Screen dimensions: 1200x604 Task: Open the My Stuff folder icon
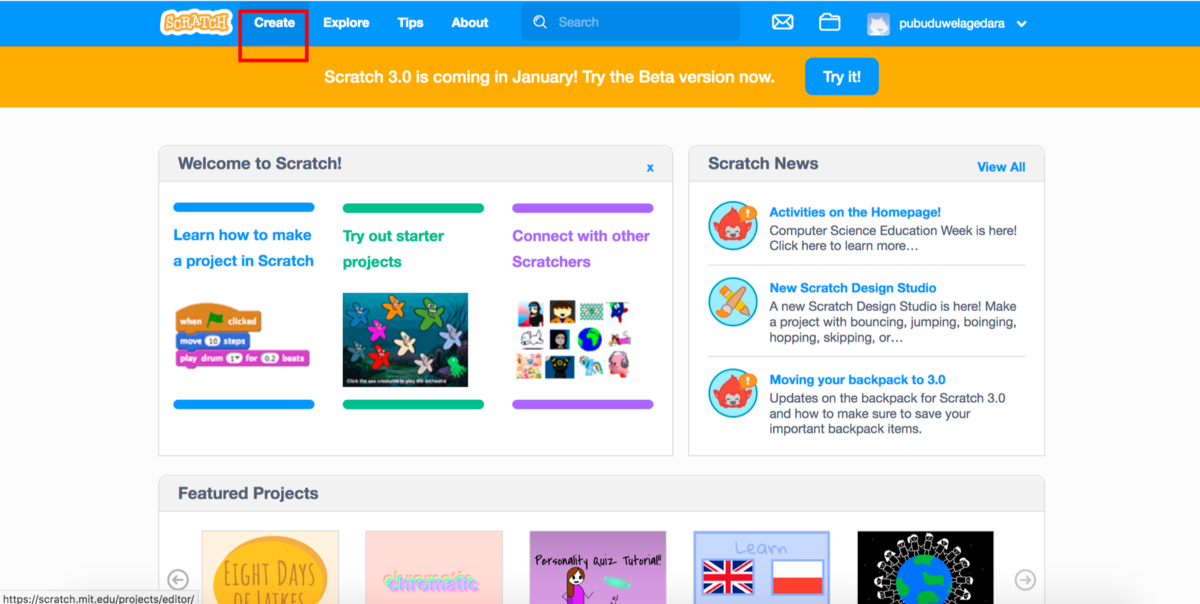829,22
